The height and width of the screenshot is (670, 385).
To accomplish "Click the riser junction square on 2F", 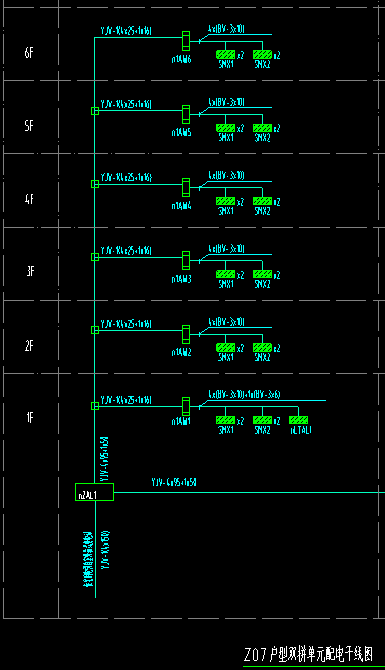I will pos(95,330).
